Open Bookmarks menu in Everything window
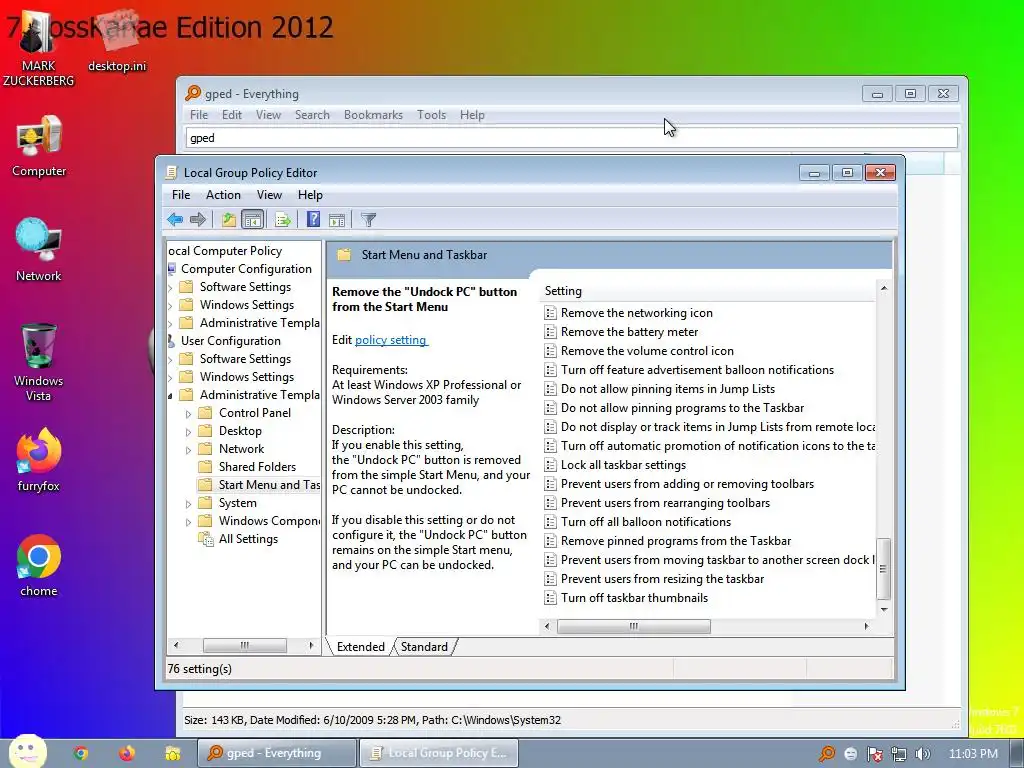The width and height of the screenshot is (1024, 768). coord(374,115)
